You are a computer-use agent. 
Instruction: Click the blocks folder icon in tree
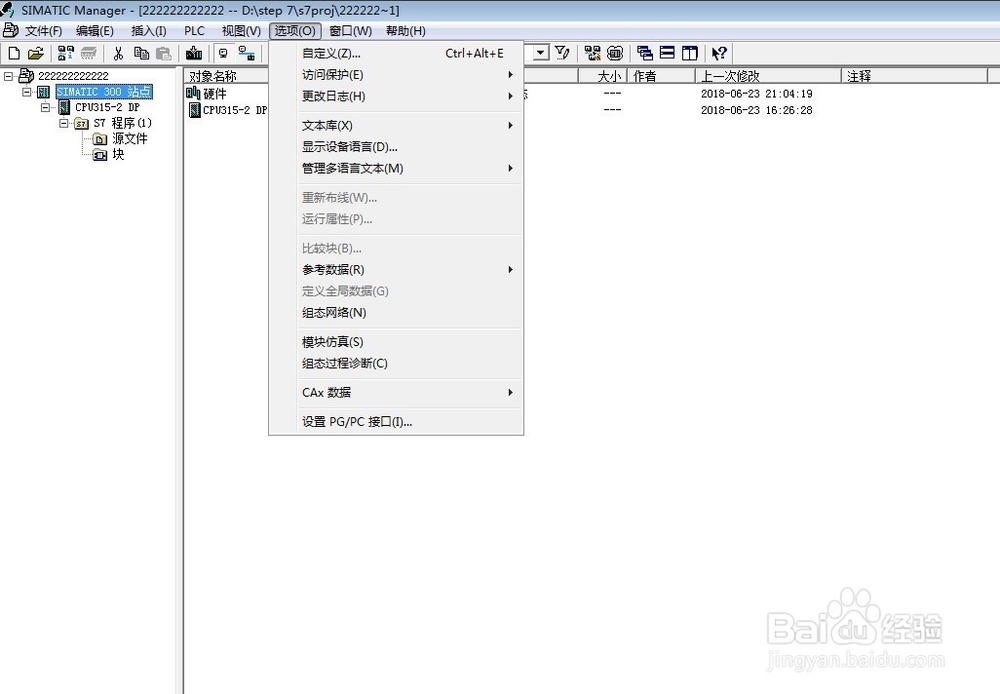tap(99, 154)
